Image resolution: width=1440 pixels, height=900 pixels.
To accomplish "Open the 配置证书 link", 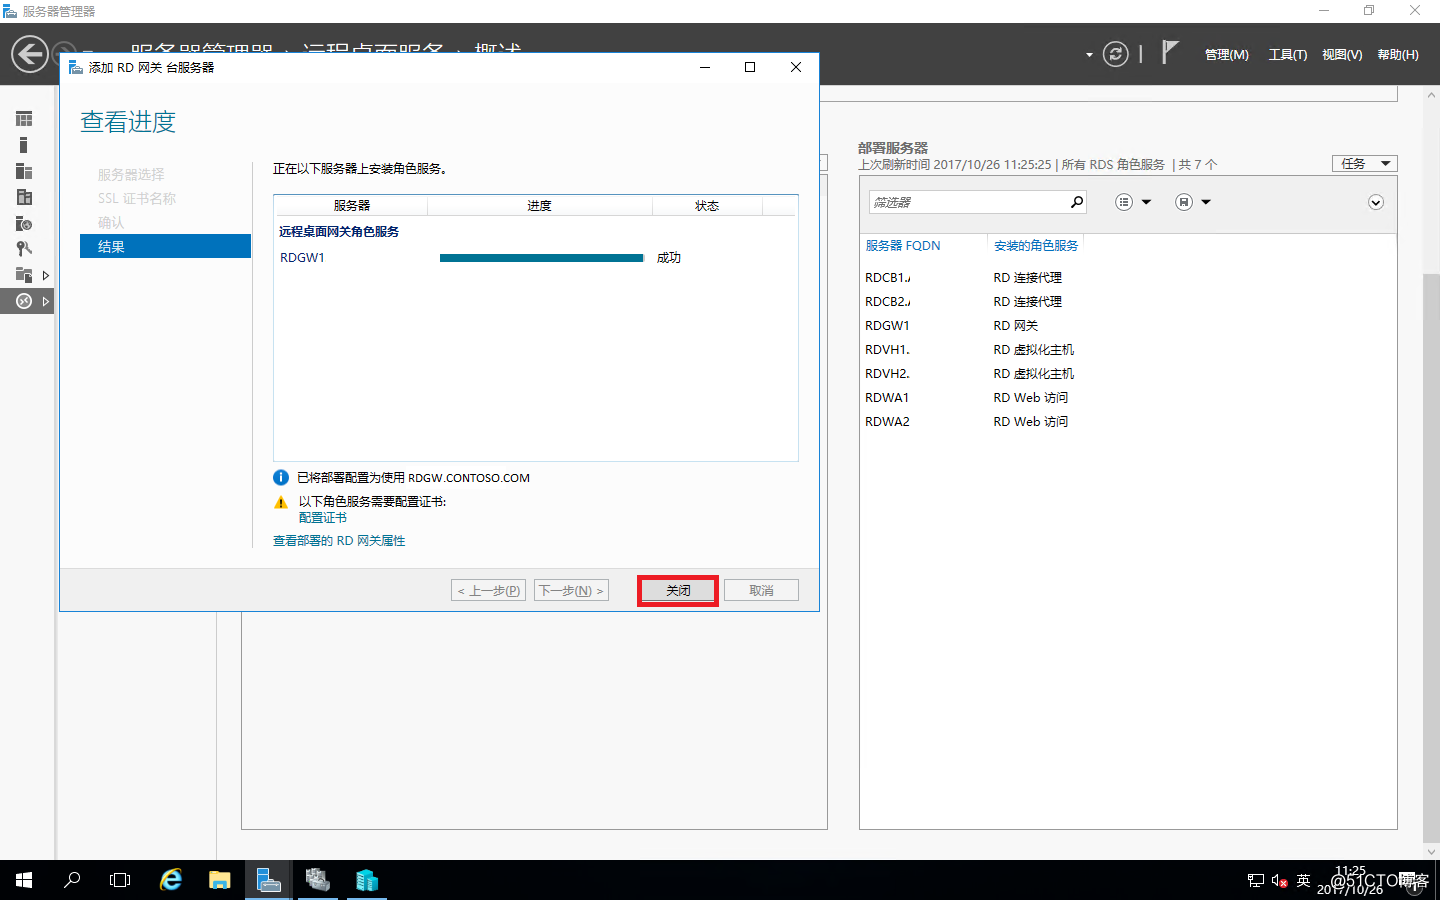I will coord(322,518).
